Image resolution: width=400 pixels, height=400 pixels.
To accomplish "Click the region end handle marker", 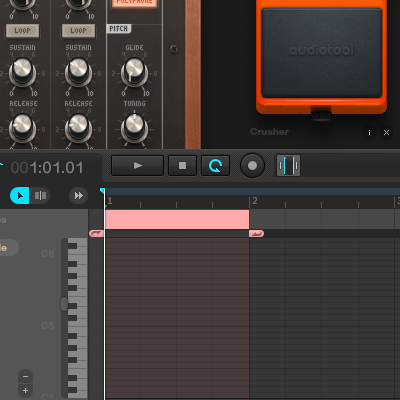I will point(256,234).
